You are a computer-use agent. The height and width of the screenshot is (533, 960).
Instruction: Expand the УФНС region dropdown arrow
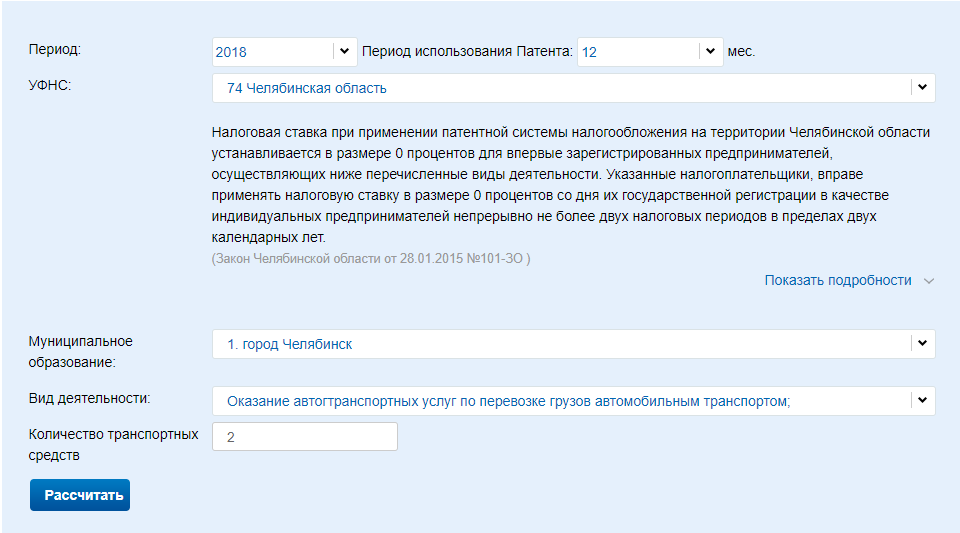[x=922, y=88]
